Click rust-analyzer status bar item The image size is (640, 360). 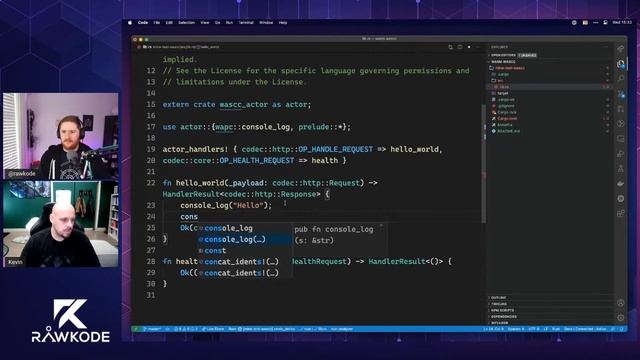click(x=342, y=329)
